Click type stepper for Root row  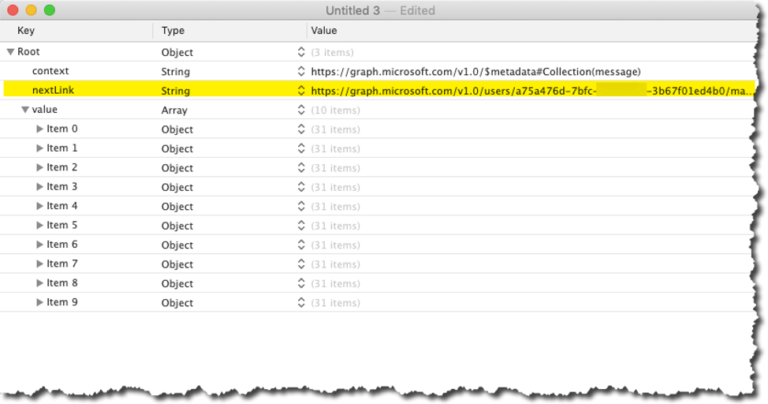pyautogui.click(x=301, y=52)
